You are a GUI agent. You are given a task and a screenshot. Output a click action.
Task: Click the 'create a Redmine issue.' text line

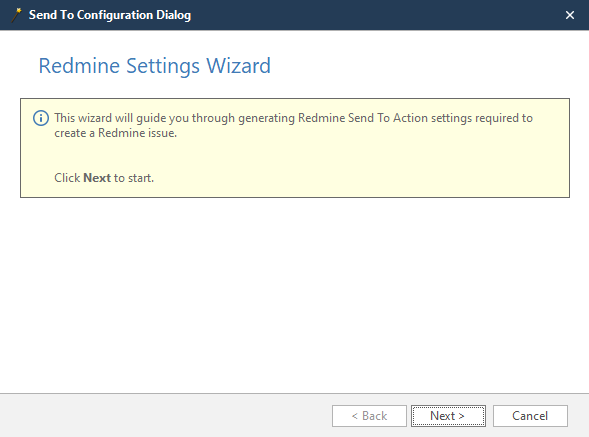[115, 133]
